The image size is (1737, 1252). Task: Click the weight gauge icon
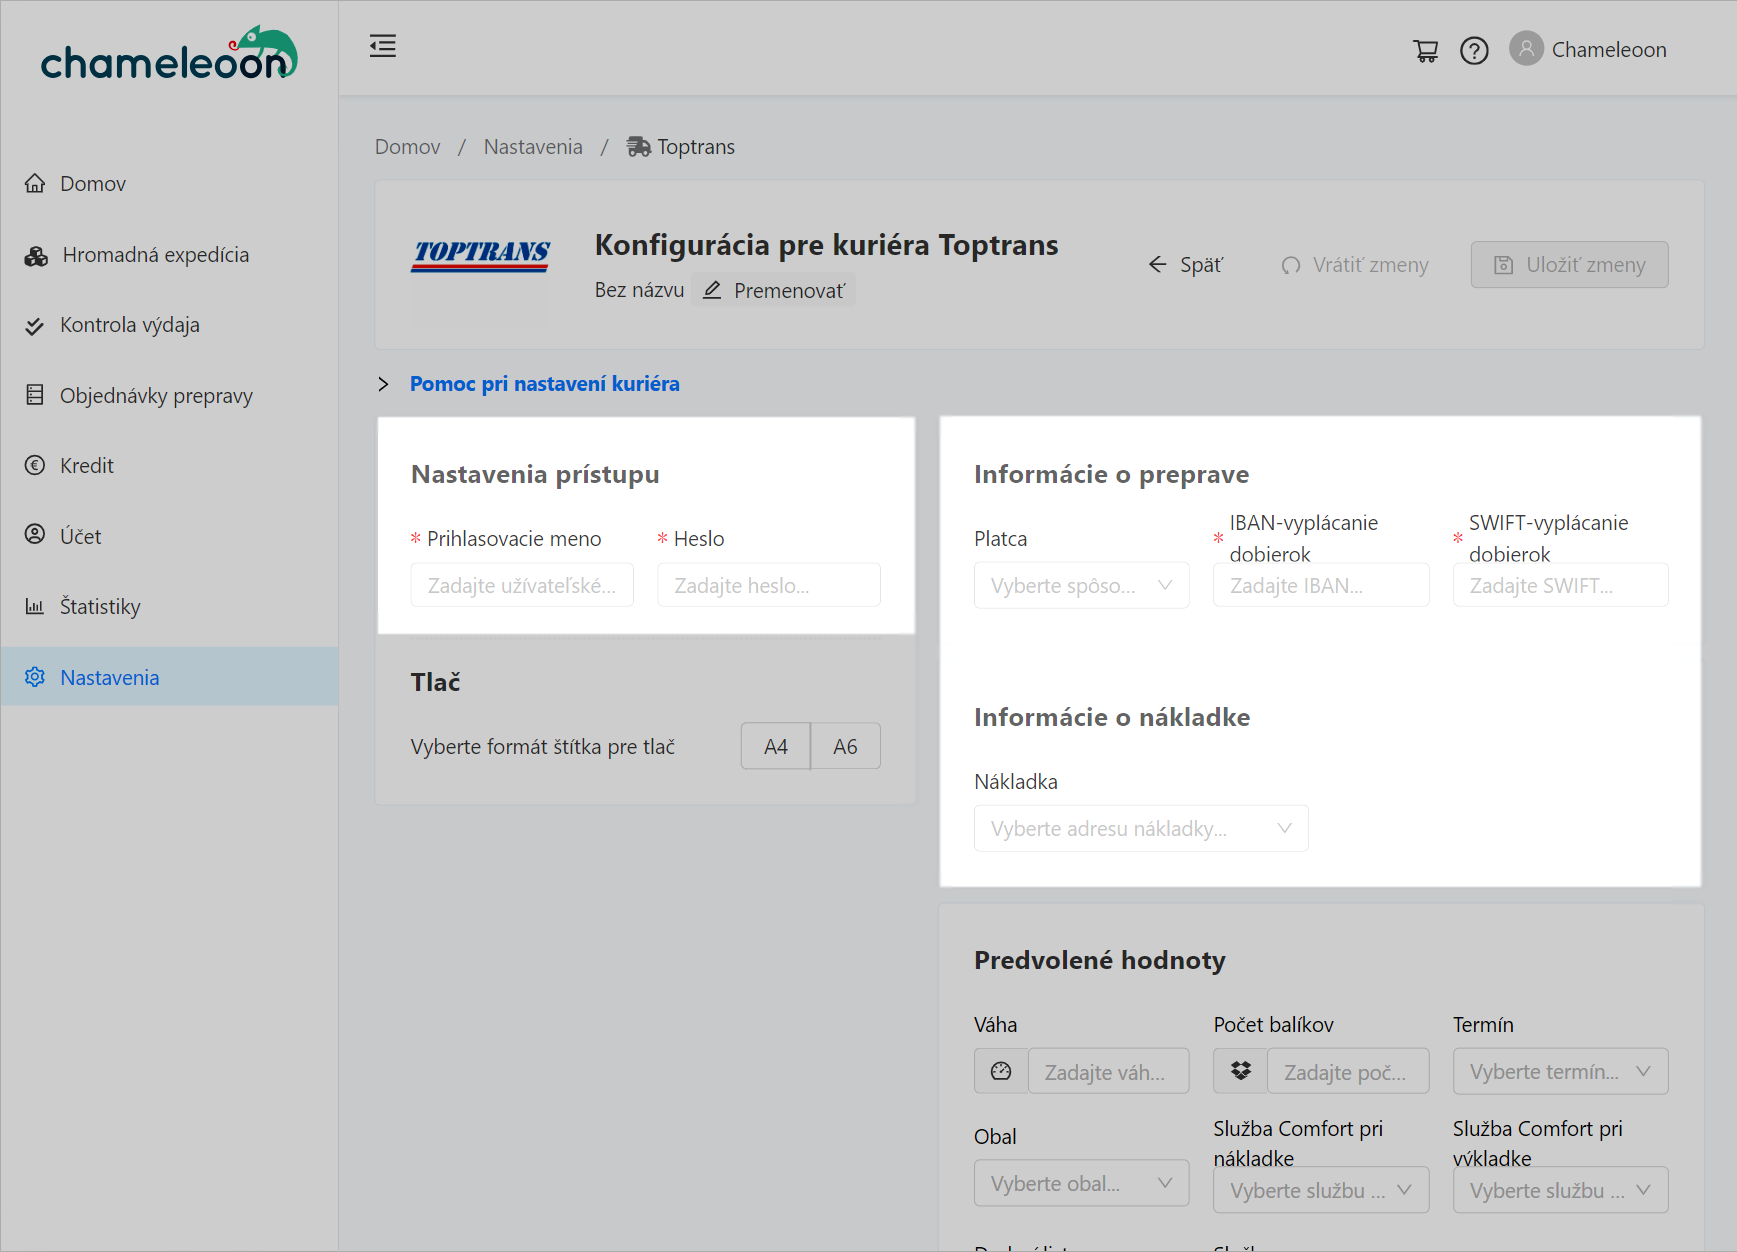point(1001,1072)
